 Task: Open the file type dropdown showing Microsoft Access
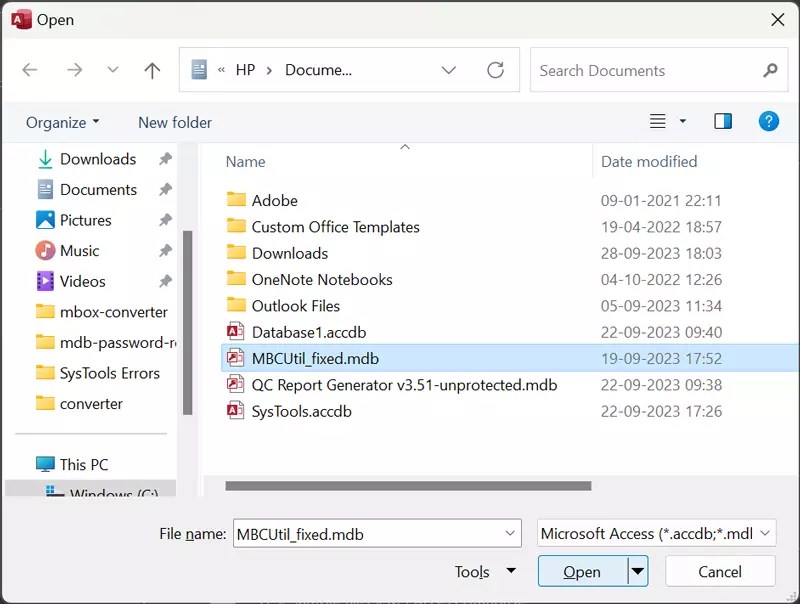(x=657, y=533)
